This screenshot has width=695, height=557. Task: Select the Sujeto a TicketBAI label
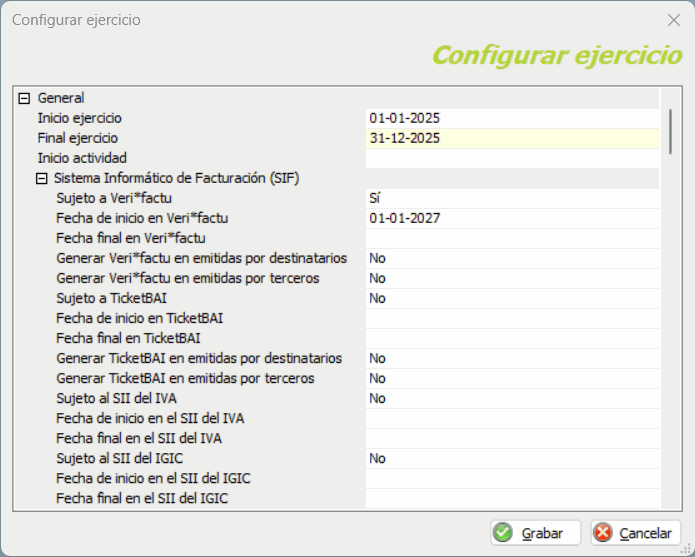(111, 298)
